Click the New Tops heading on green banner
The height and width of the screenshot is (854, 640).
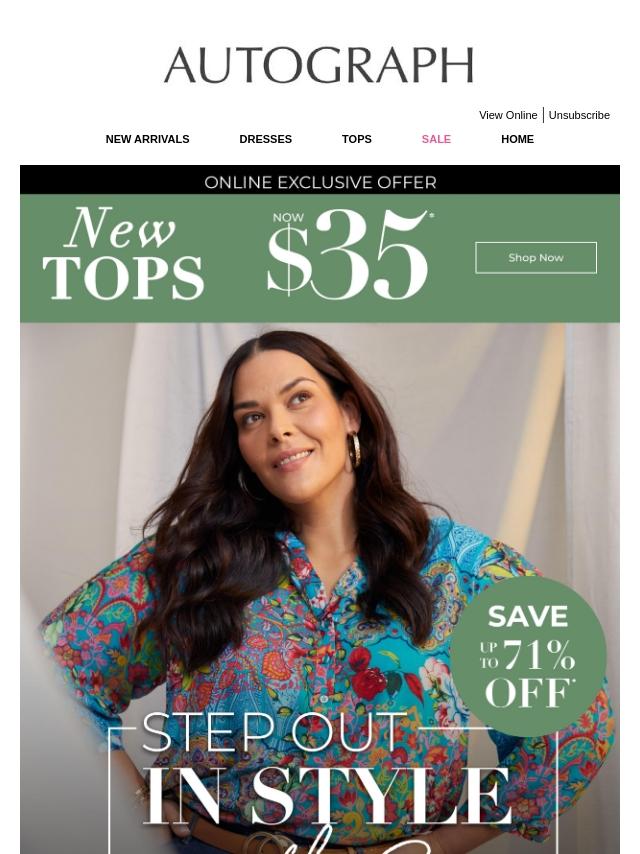[x=123, y=253]
